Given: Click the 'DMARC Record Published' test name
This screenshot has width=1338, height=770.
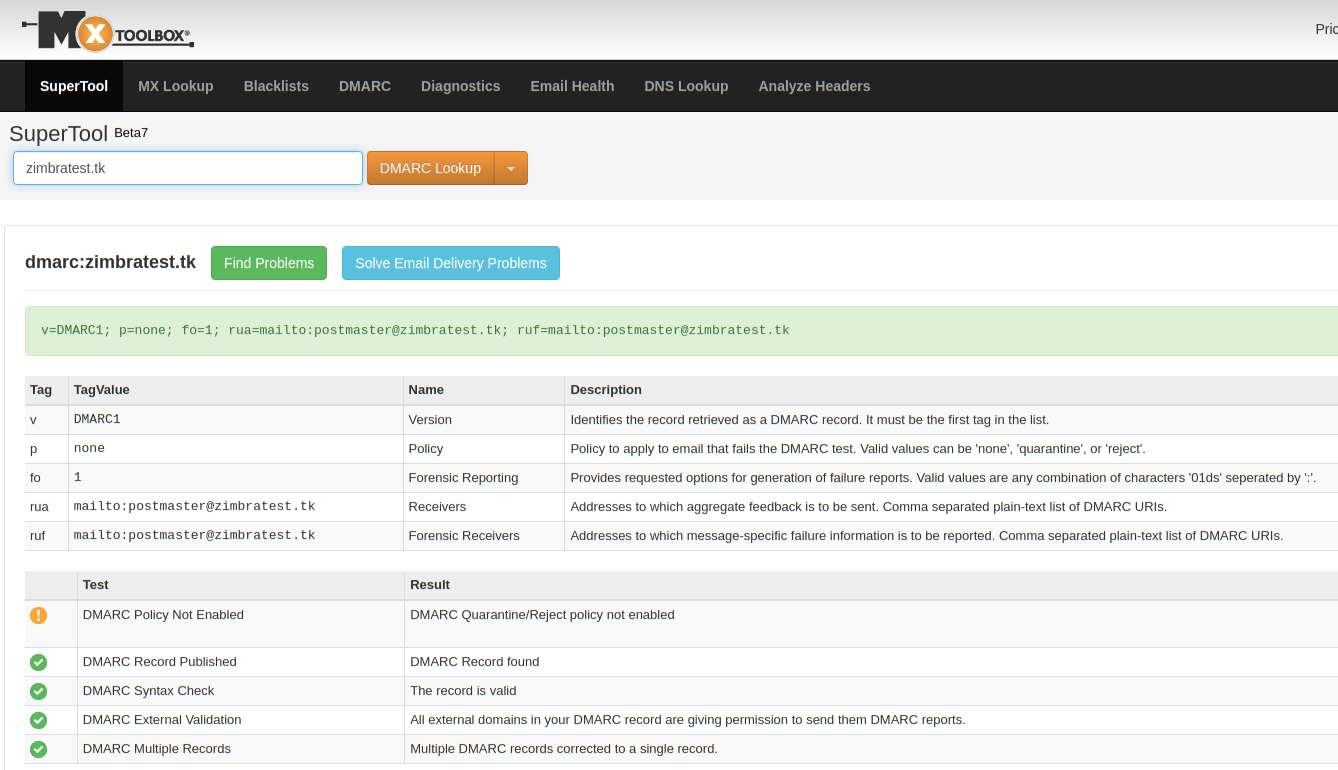Looking at the screenshot, I should (x=160, y=662).
